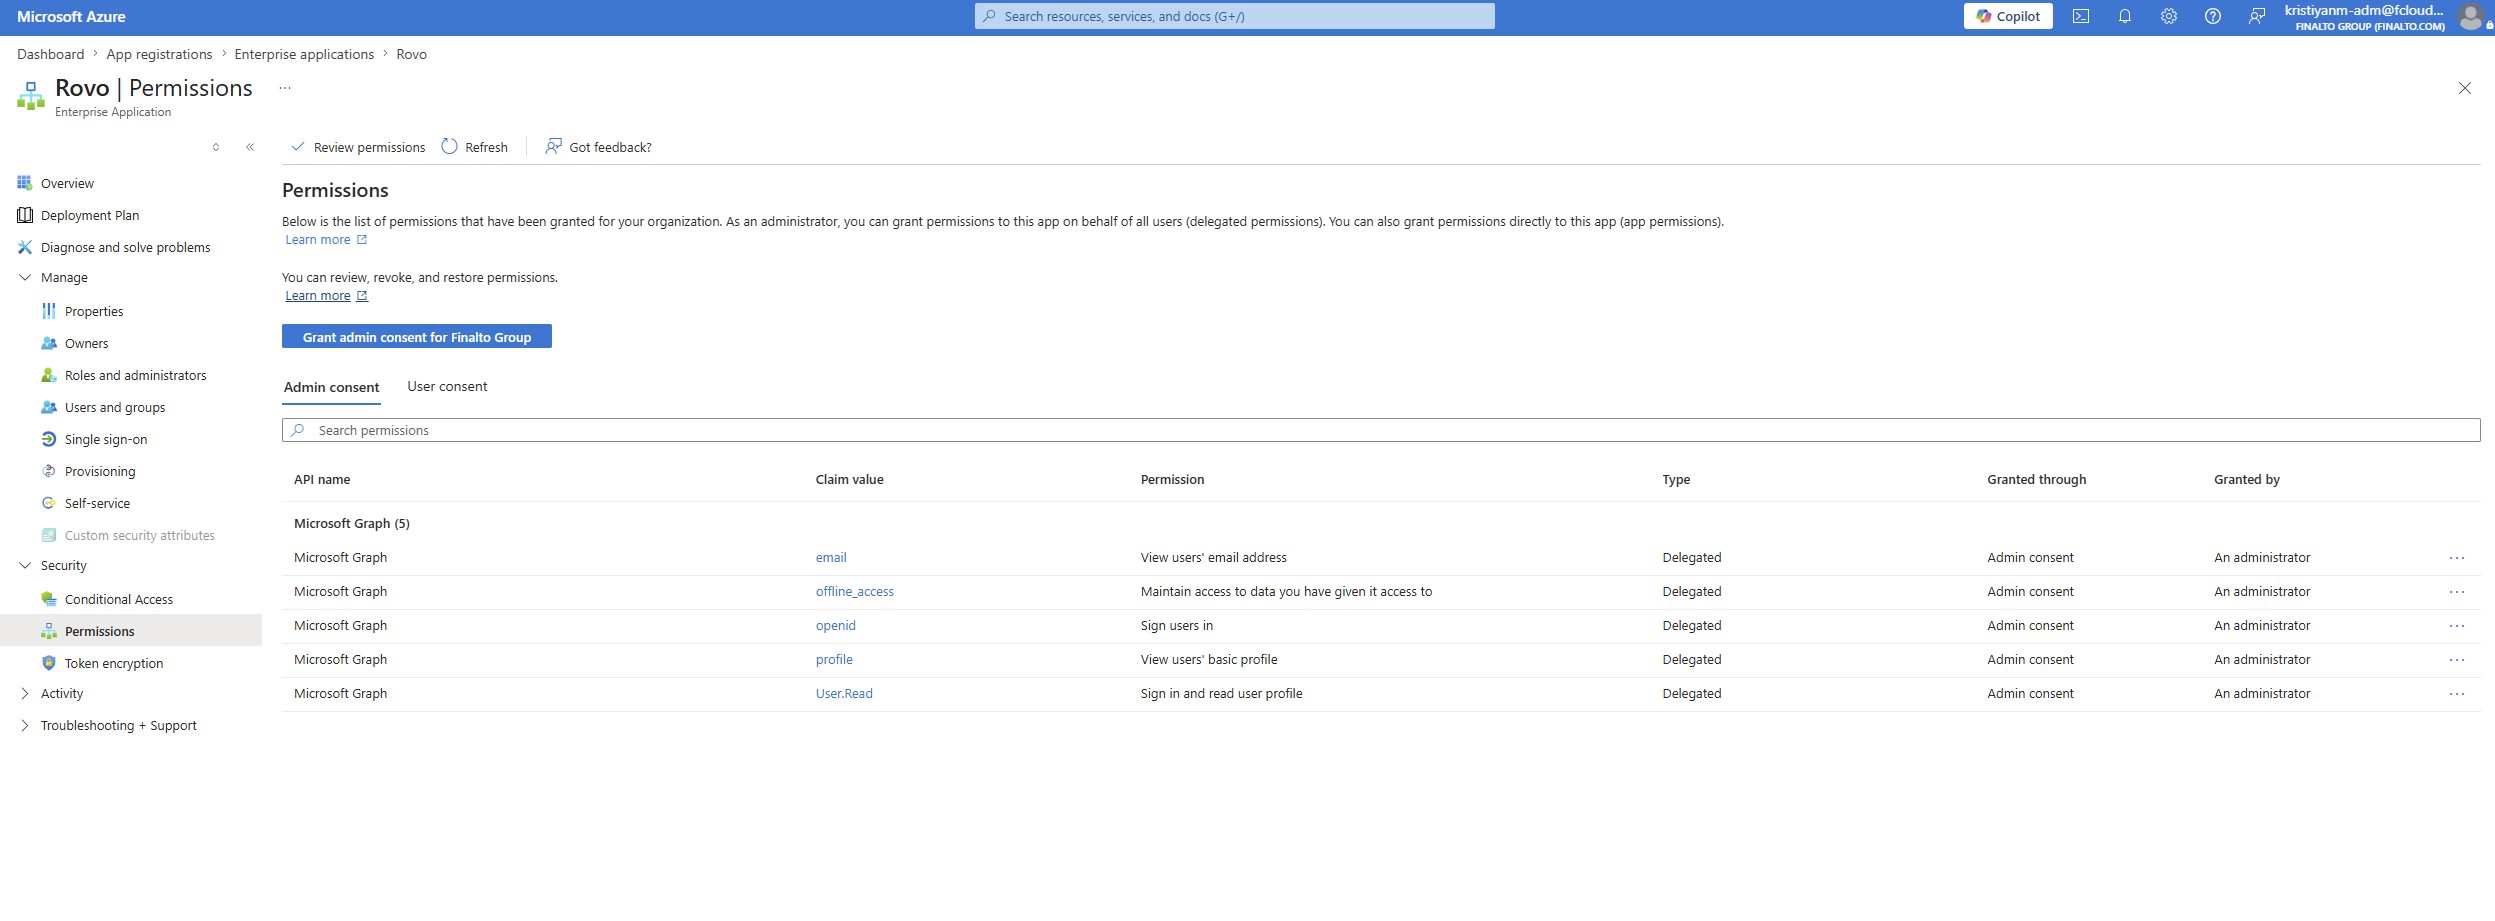Open Cloud Shell icon in top bar
Viewport: 2495px width, 921px height.
point(2081,16)
